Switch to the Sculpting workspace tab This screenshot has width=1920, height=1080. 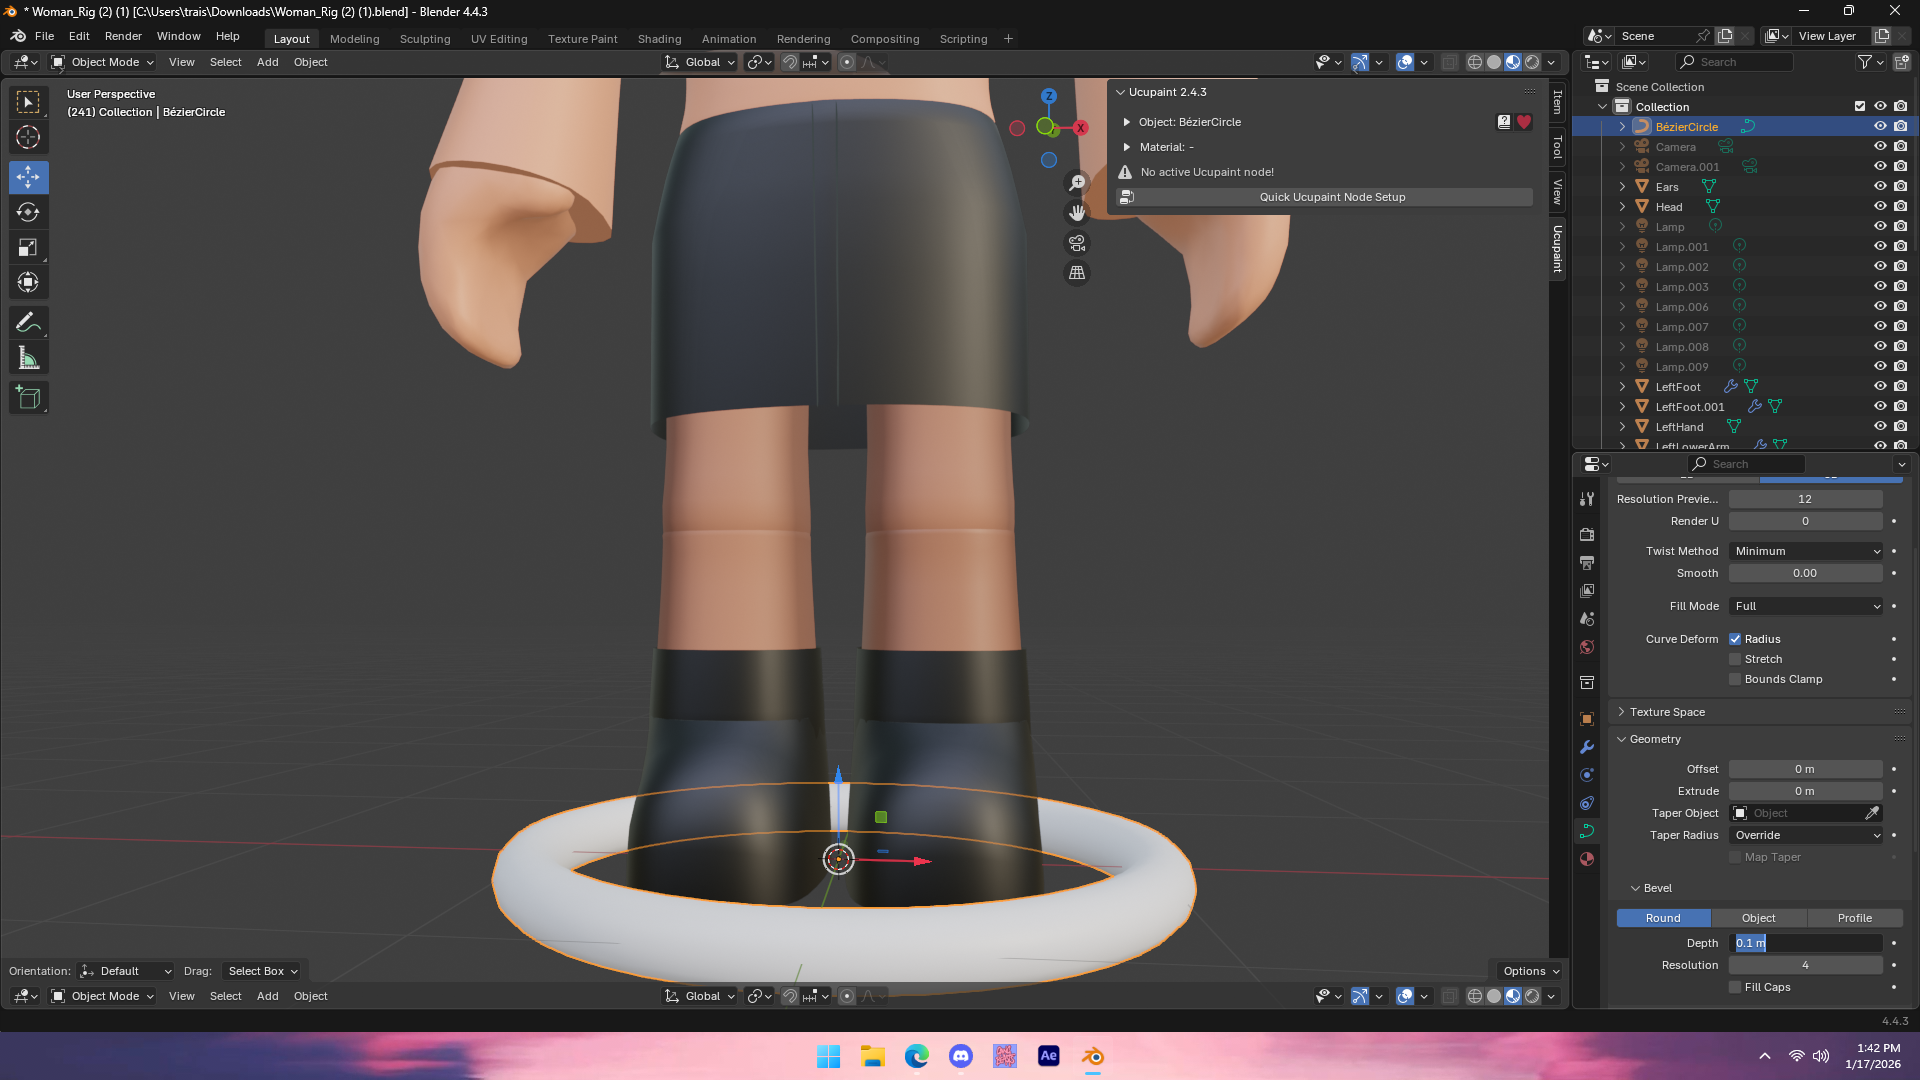425,39
